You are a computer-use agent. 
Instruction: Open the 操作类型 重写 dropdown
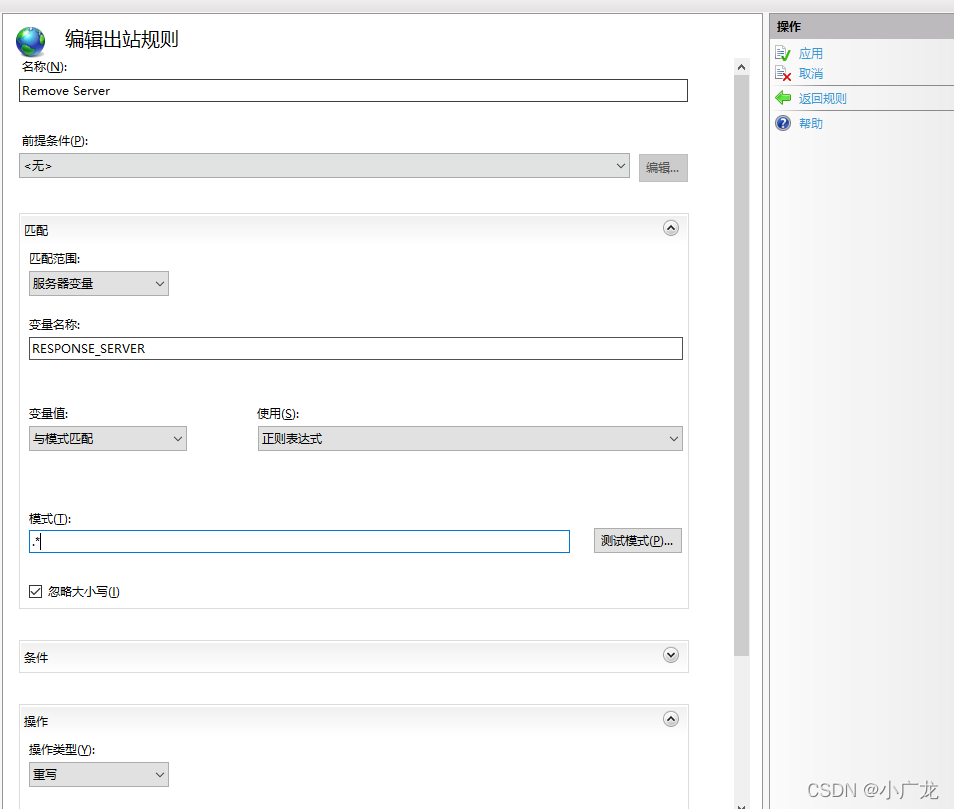99,774
